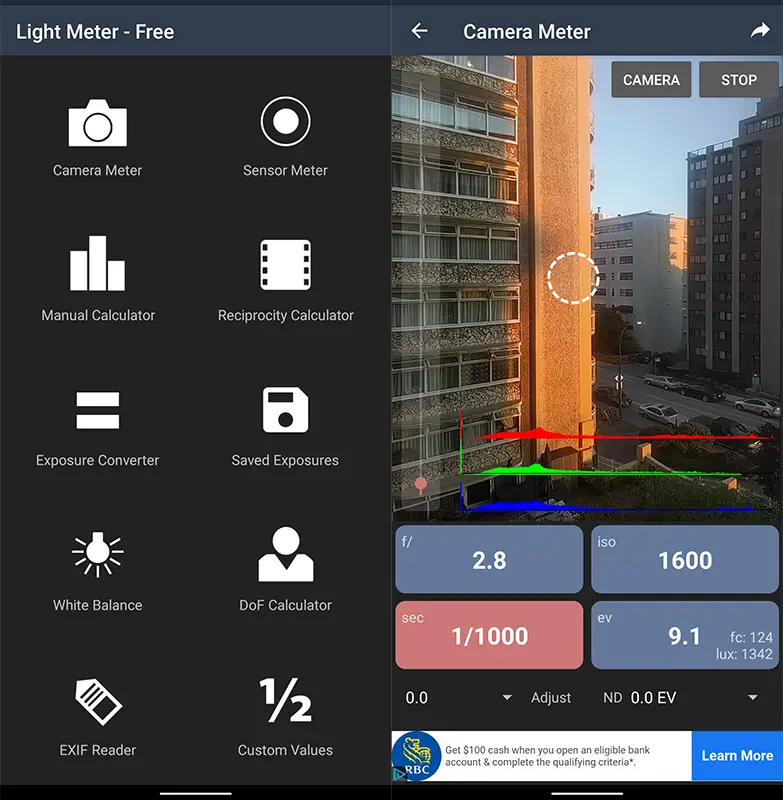Click the Exposure Converter label
The height and width of the screenshot is (800, 783).
(x=97, y=461)
